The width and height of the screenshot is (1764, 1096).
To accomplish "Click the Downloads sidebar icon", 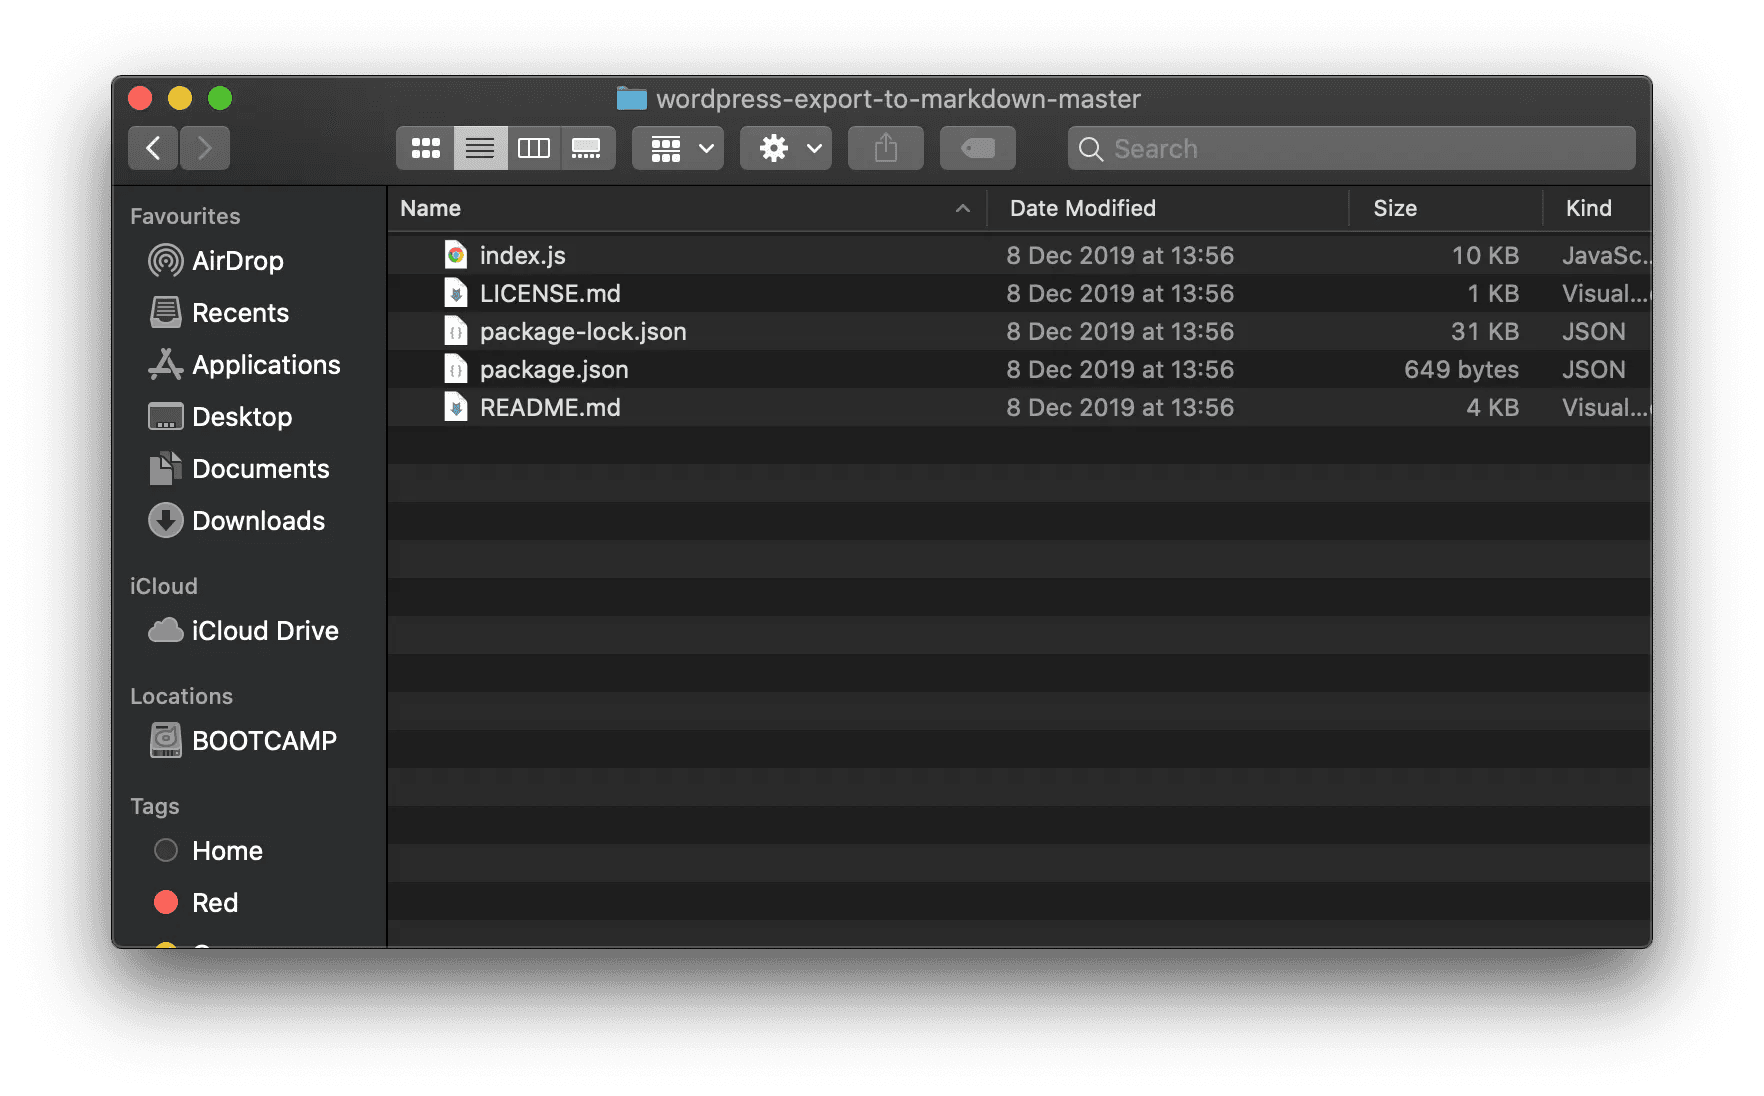I will click(x=166, y=521).
